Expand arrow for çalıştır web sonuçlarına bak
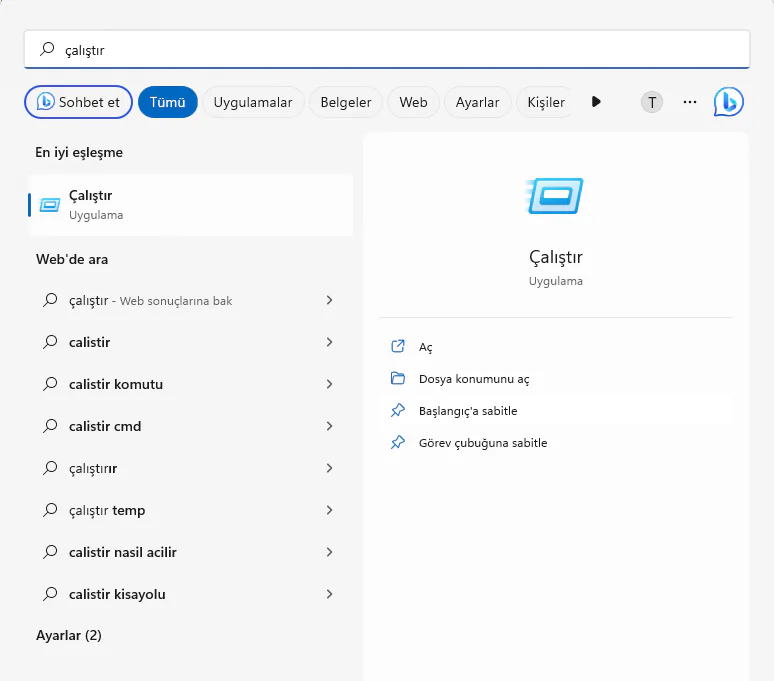The width and height of the screenshot is (774, 681). (x=329, y=300)
